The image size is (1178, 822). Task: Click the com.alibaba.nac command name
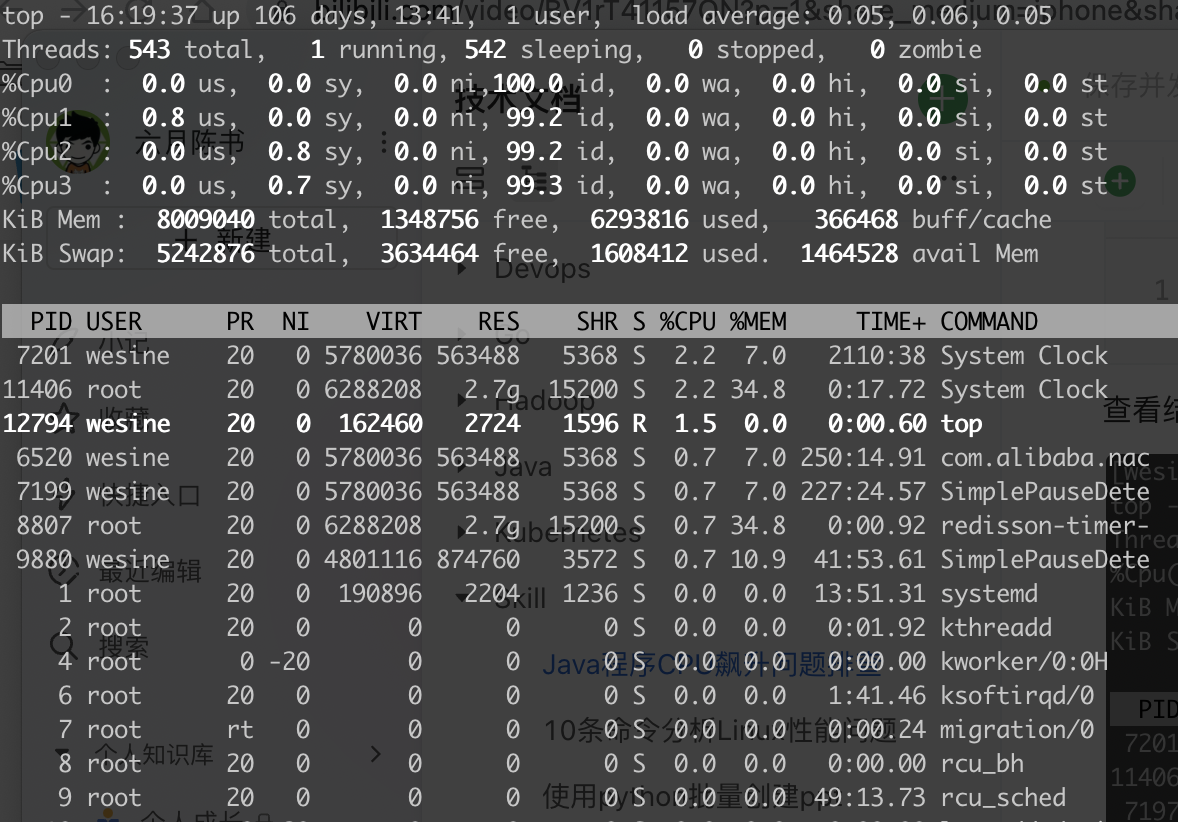pos(1045,458)
